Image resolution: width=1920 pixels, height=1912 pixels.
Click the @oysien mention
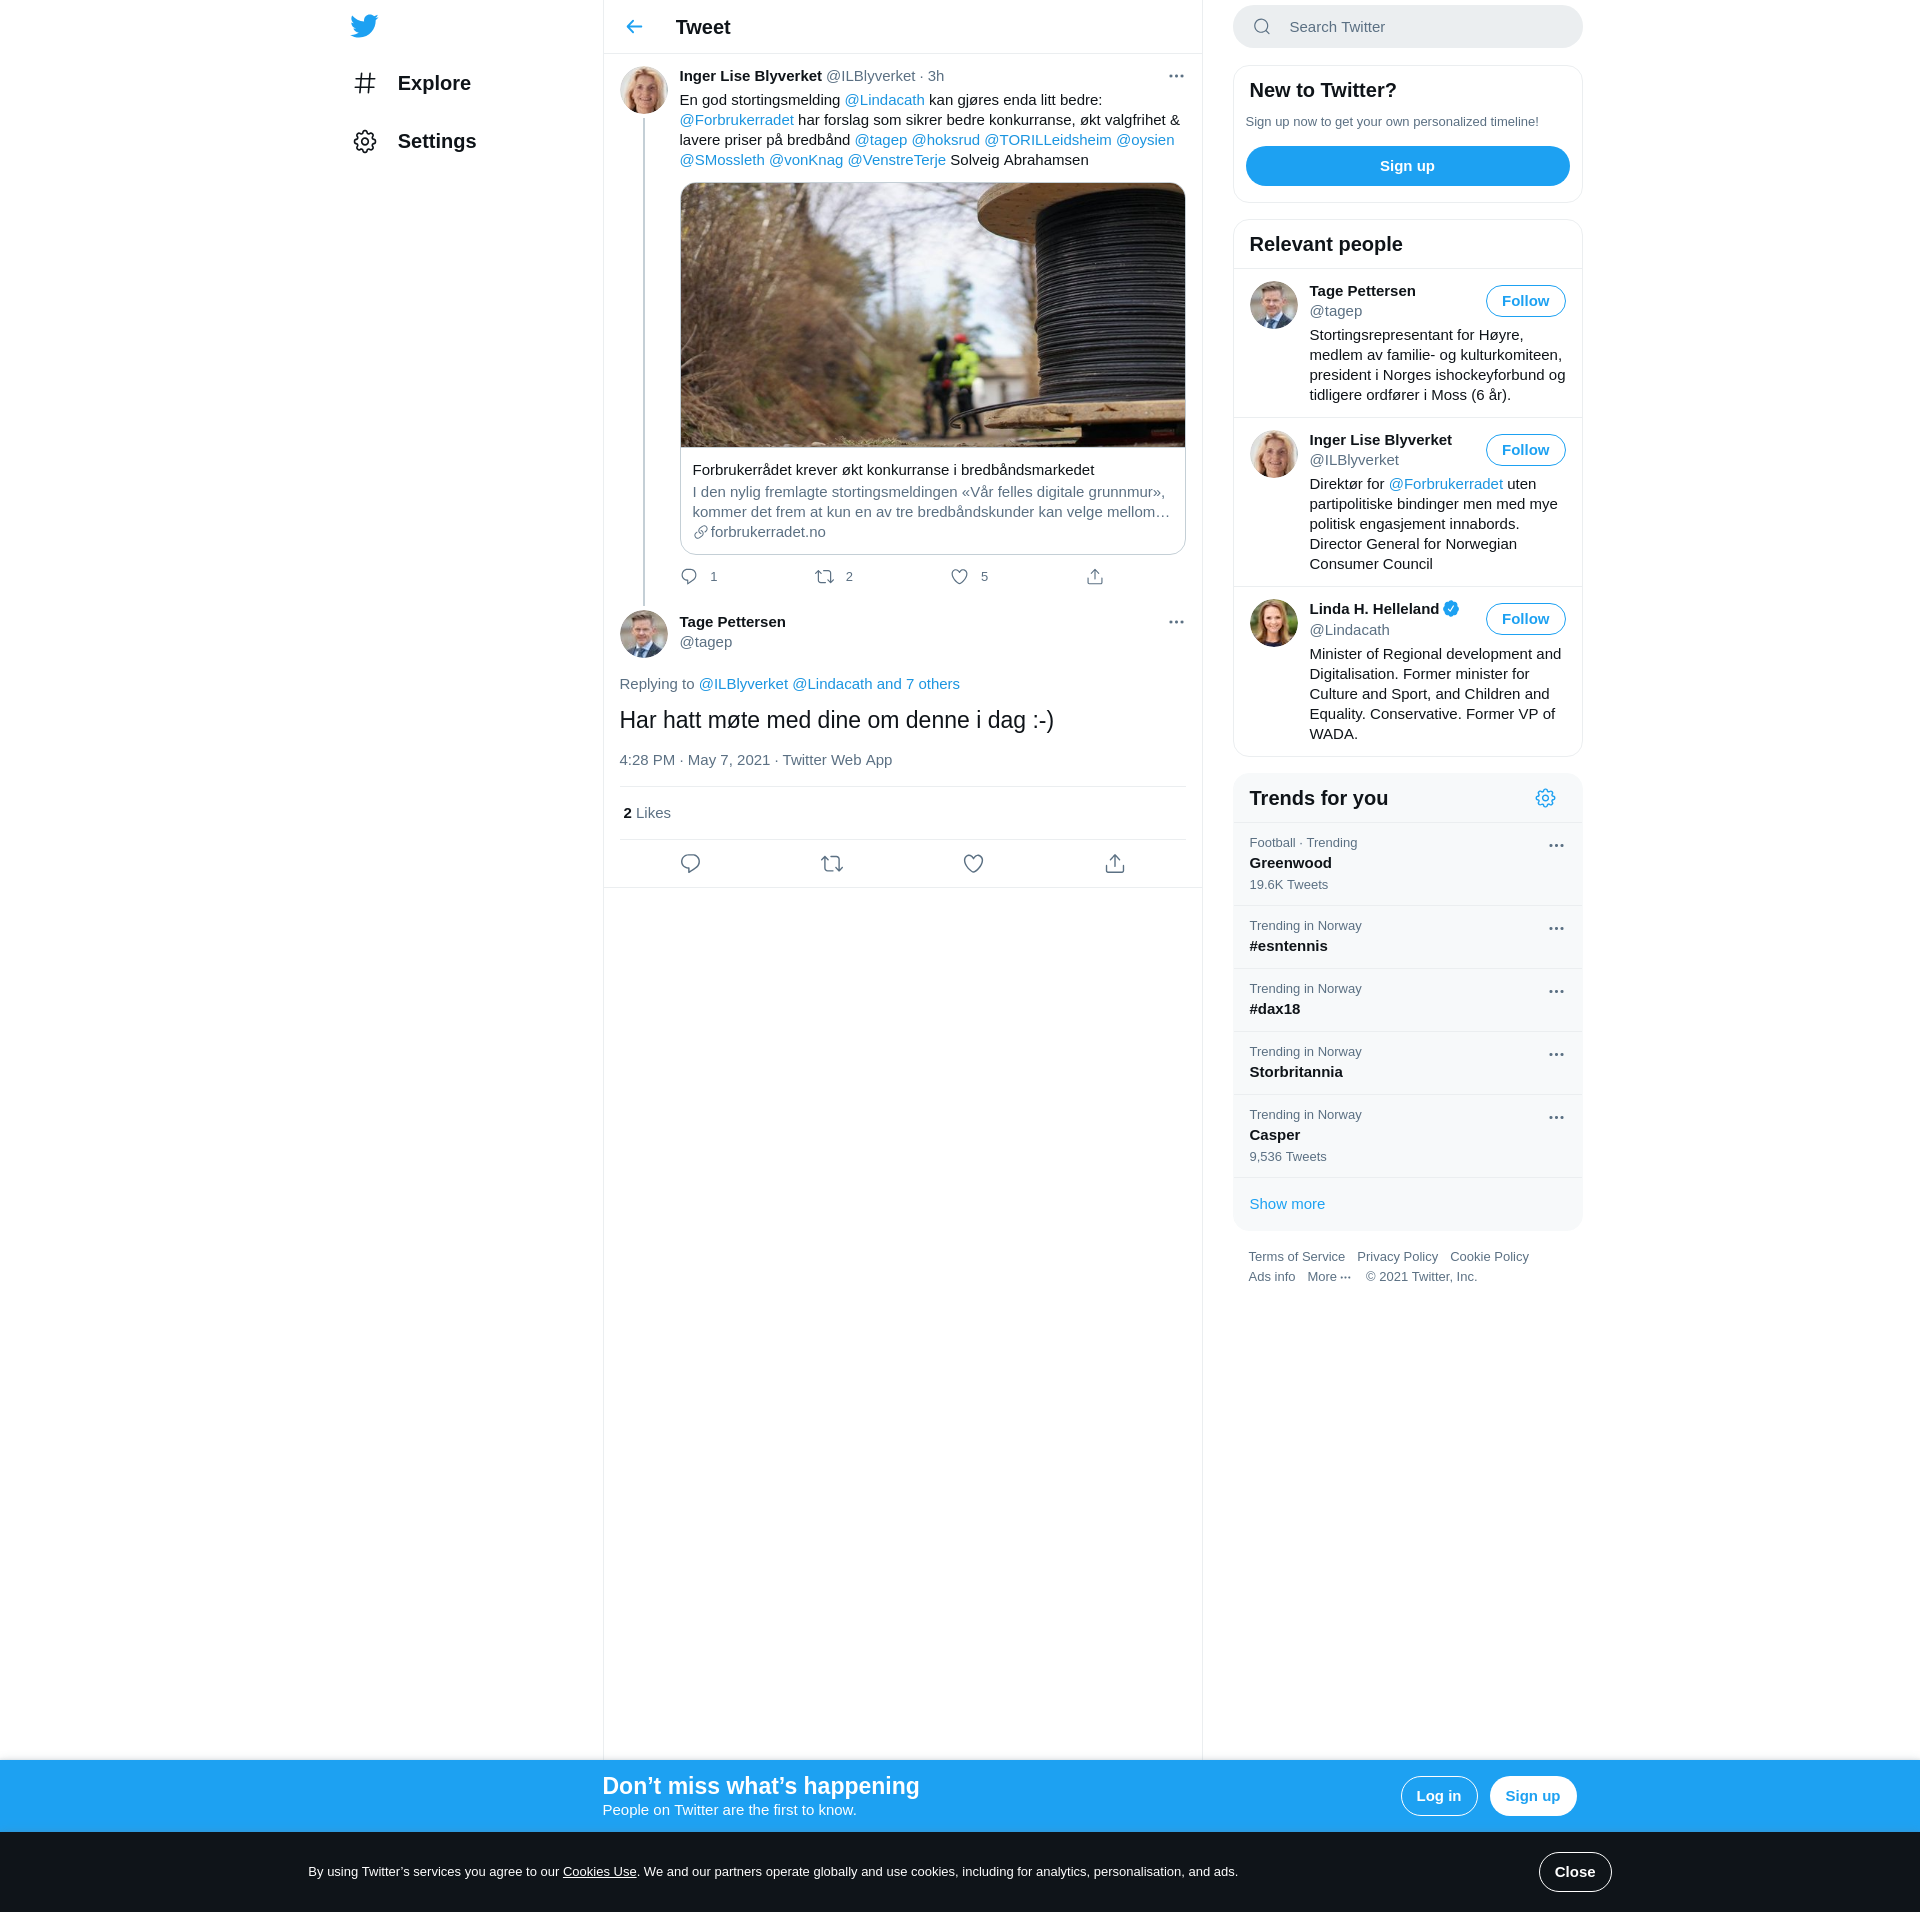pos(1145,140)
